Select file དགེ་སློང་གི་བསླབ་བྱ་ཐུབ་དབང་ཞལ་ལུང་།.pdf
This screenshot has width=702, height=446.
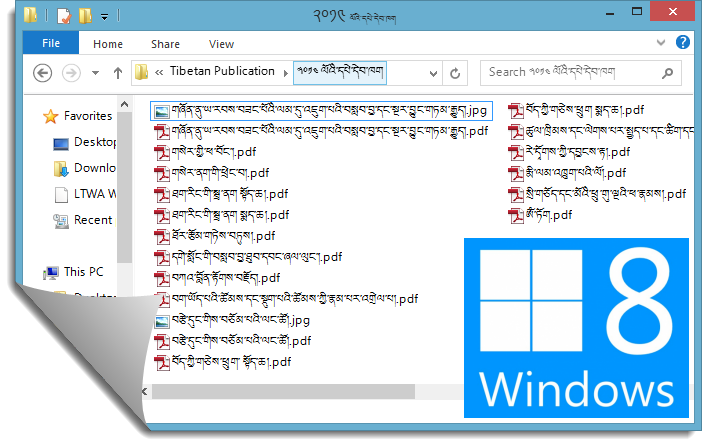click(248, 257)
